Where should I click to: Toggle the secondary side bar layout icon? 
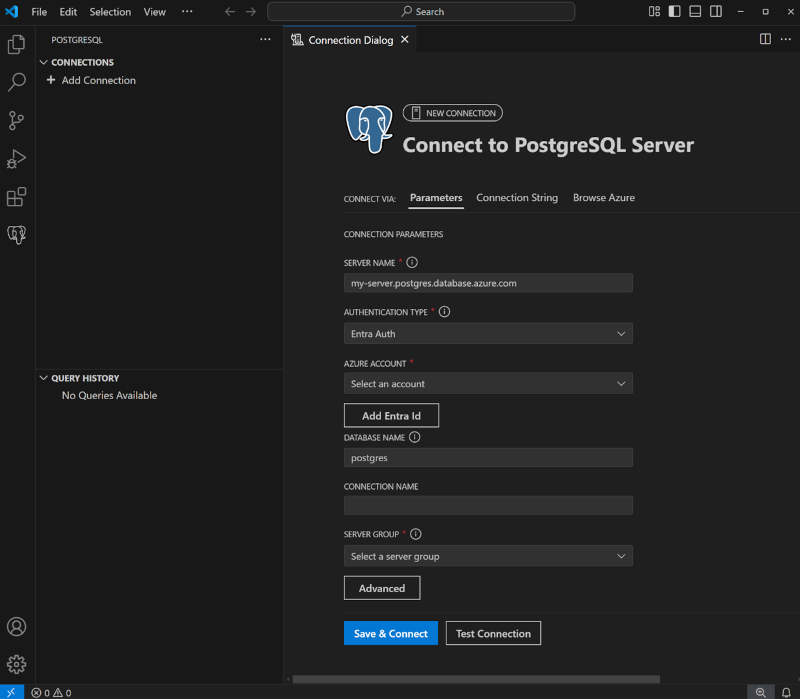click(x=716, y=12)
